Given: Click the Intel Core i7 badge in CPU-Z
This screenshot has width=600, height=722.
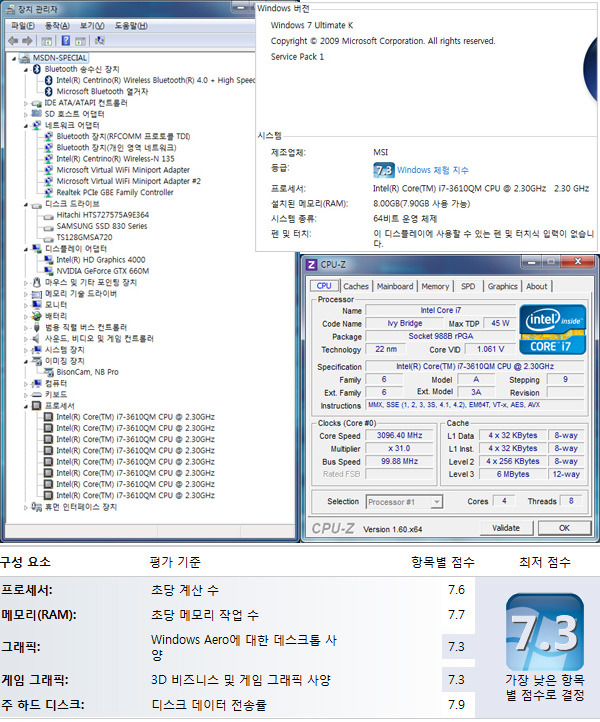Looking at the screenshot, I should click(553, 329).
